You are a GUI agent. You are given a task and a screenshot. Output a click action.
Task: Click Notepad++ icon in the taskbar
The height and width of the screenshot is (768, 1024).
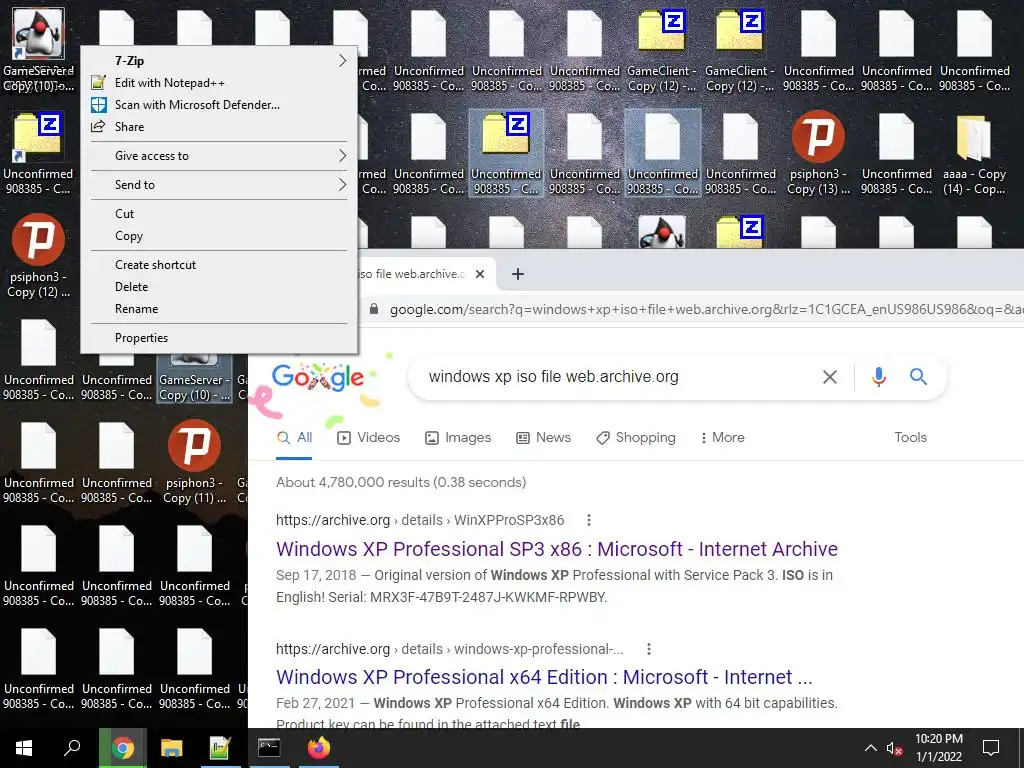[x=219, y=748]
